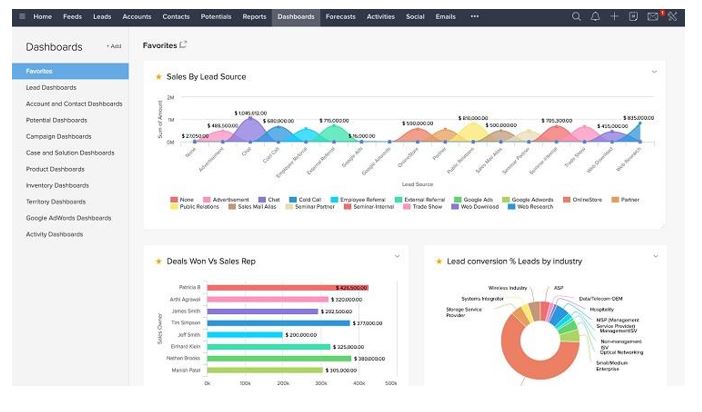702x412 pixels.
Task: Click the Jeff Smith cyan bar
Action: pos(245,335)
